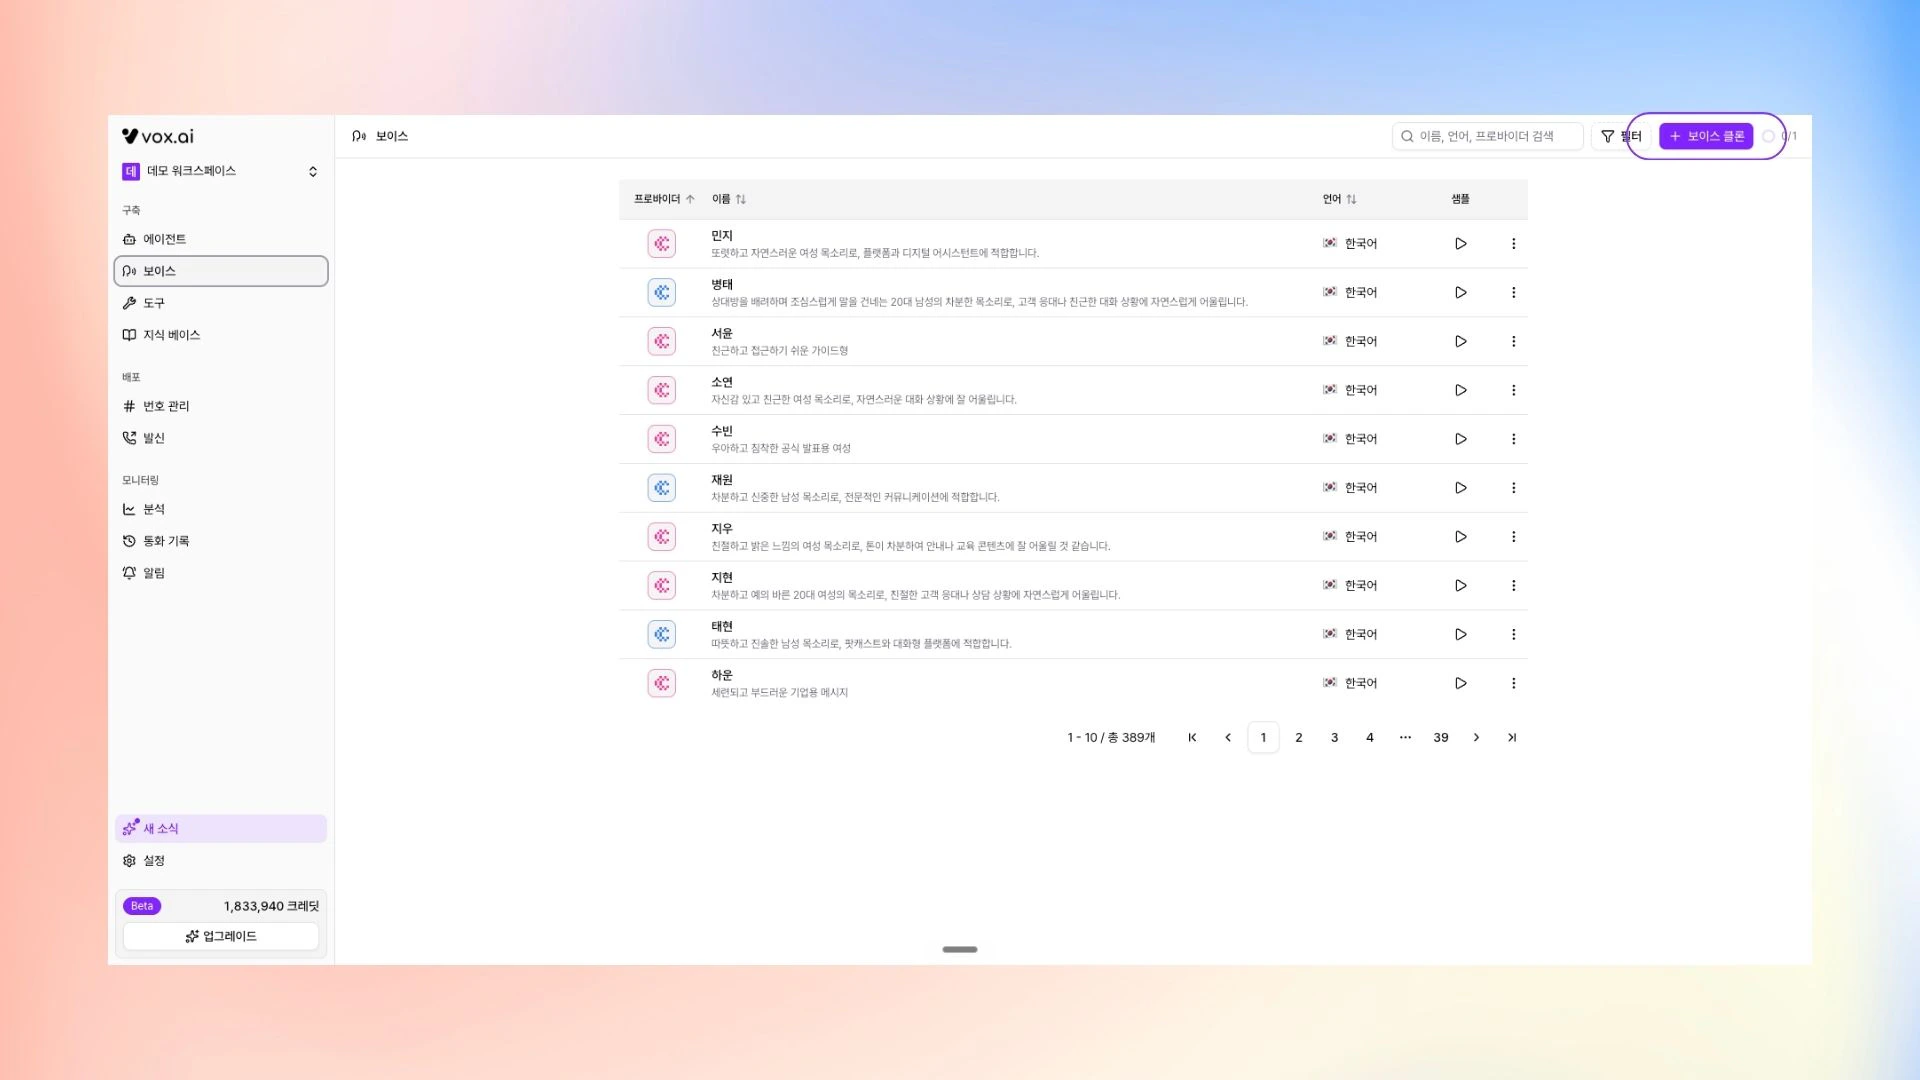
Task: Sort the table by 언어 column
Action: click(1339, 200)
